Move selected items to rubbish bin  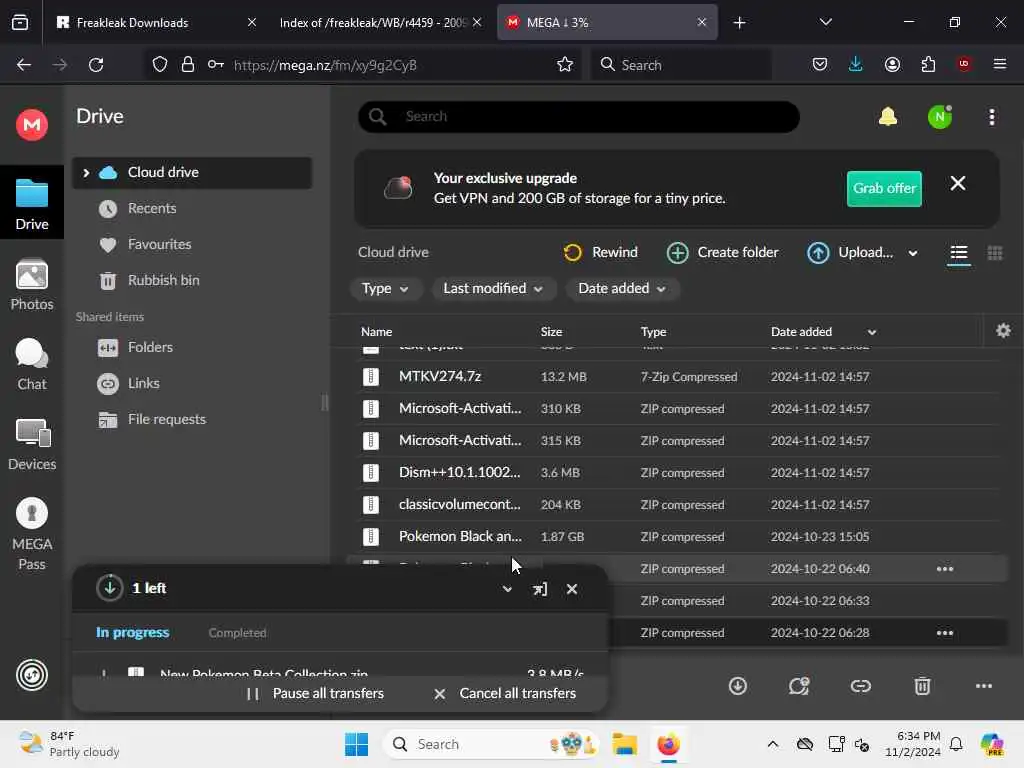(x=922, y=686)
